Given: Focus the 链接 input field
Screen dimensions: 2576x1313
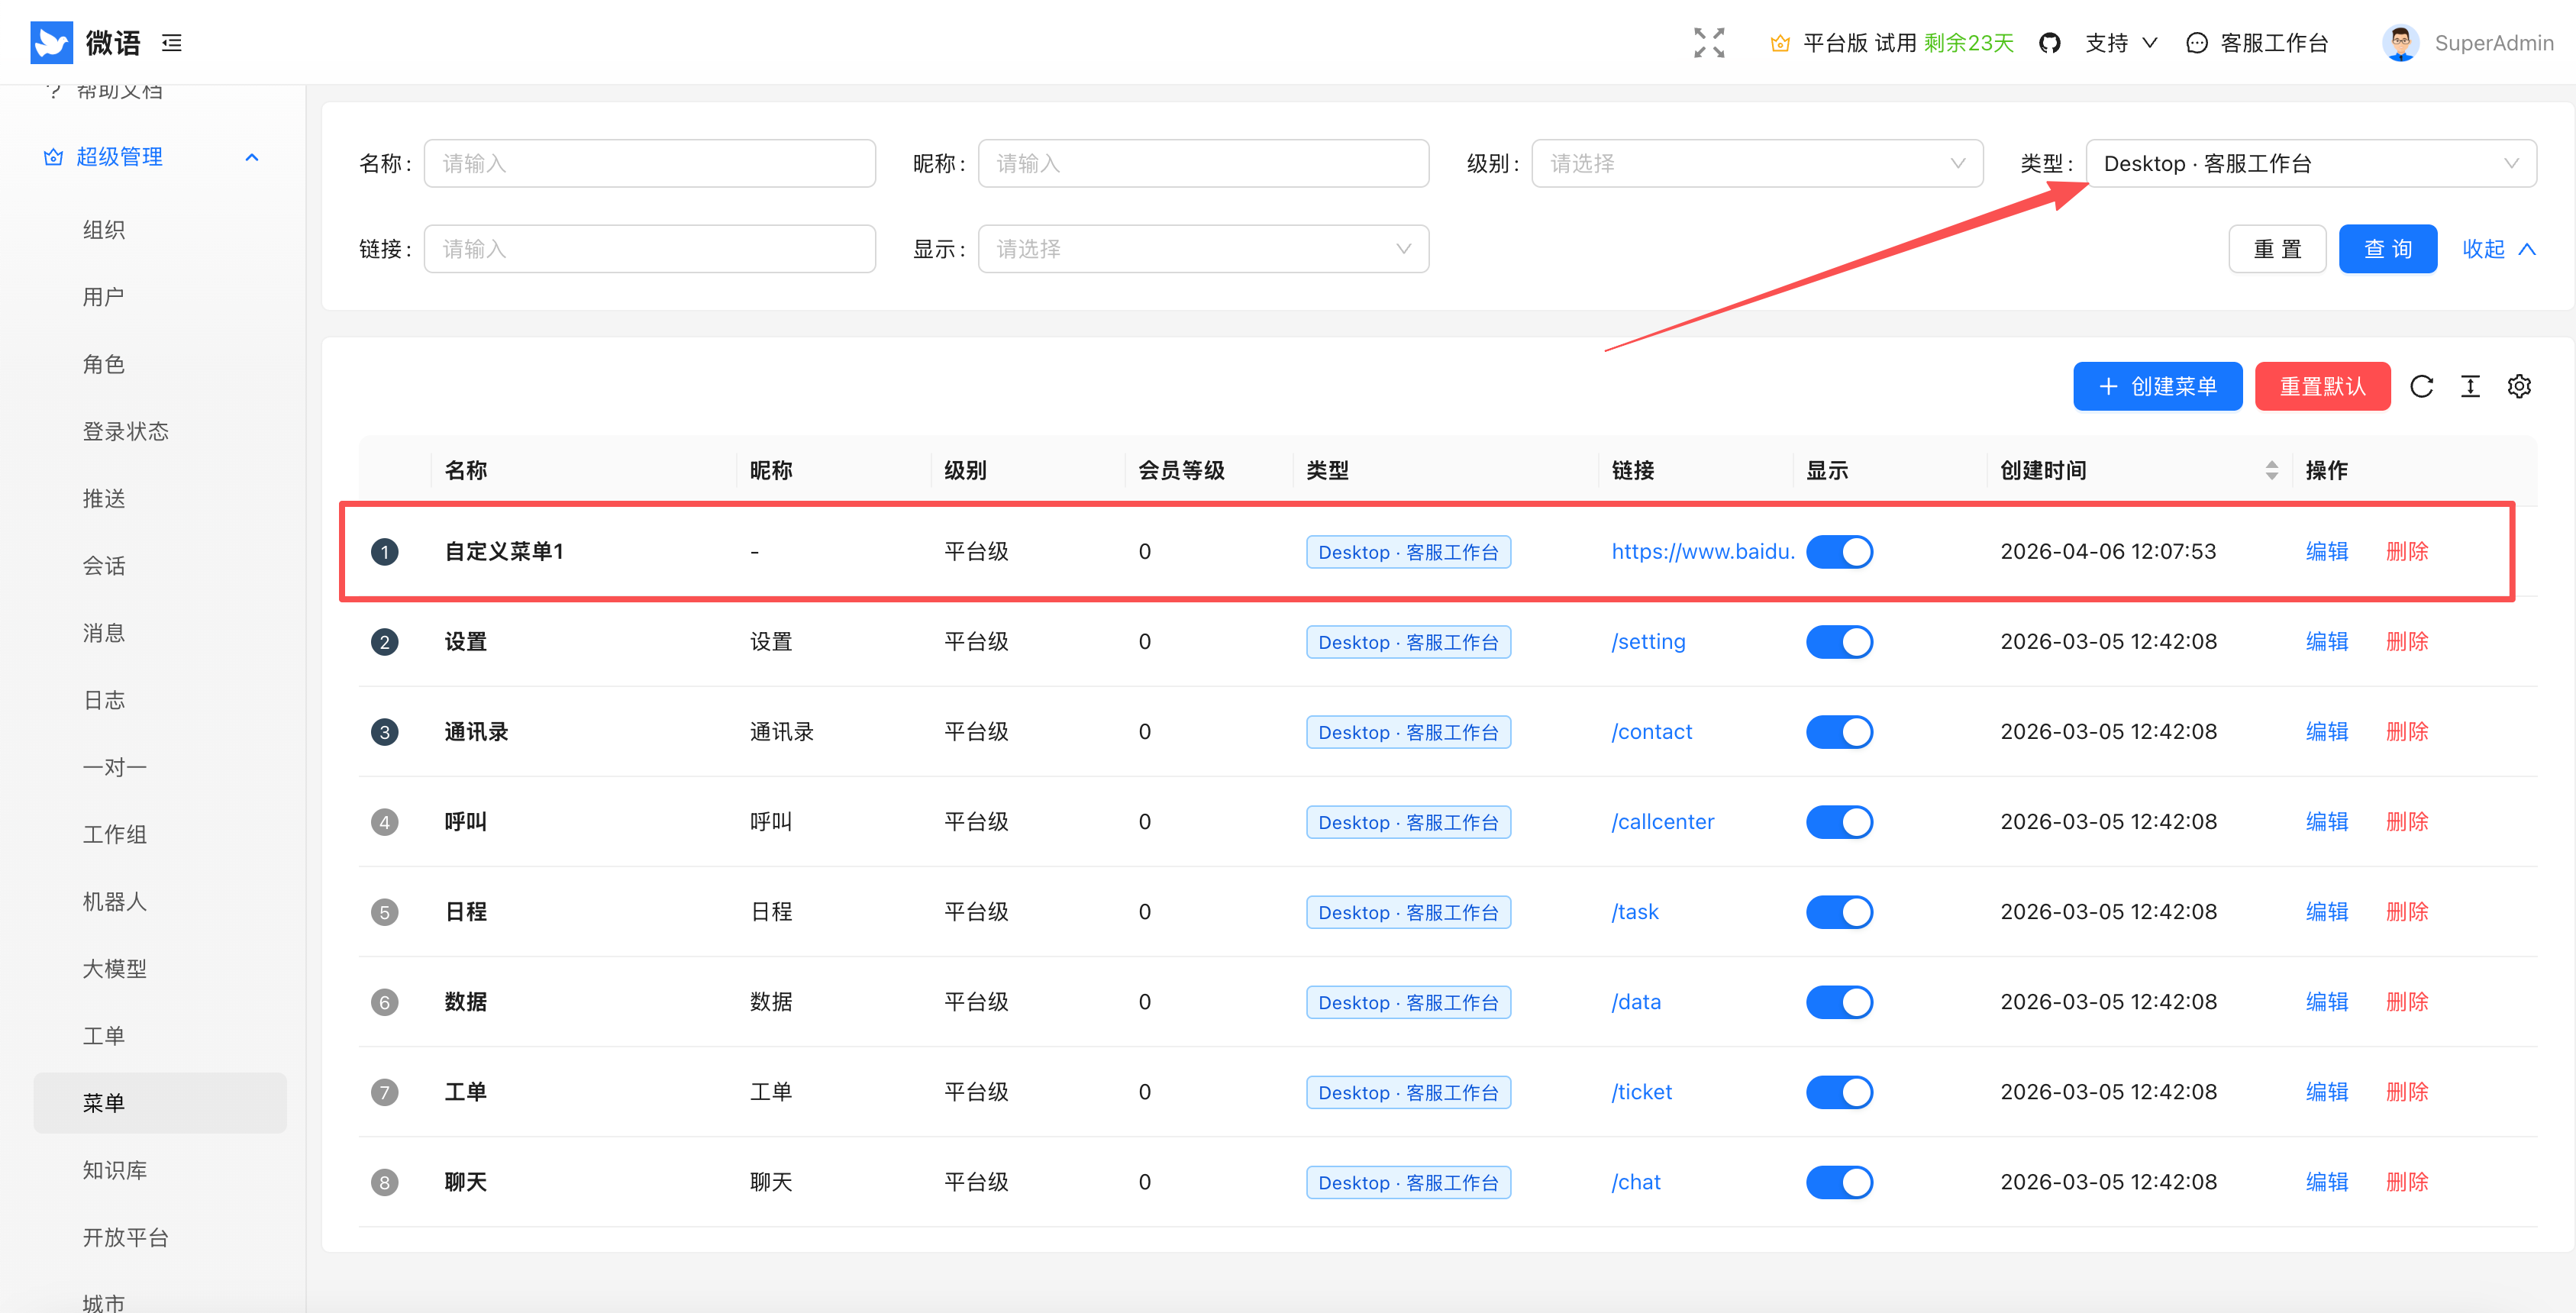Looking at the screenshot, I should [649, 249].
